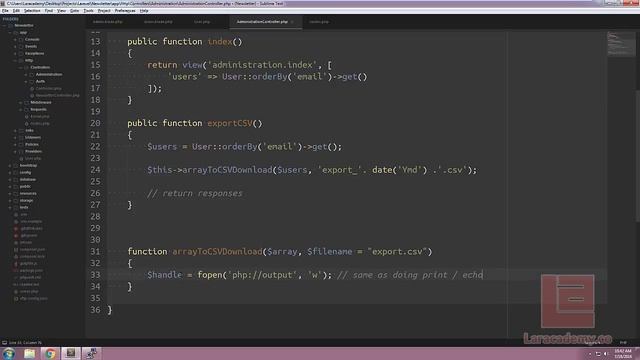640x360 pixels.
Task: Open the .env file in sidebar
Action: (24, 214)
